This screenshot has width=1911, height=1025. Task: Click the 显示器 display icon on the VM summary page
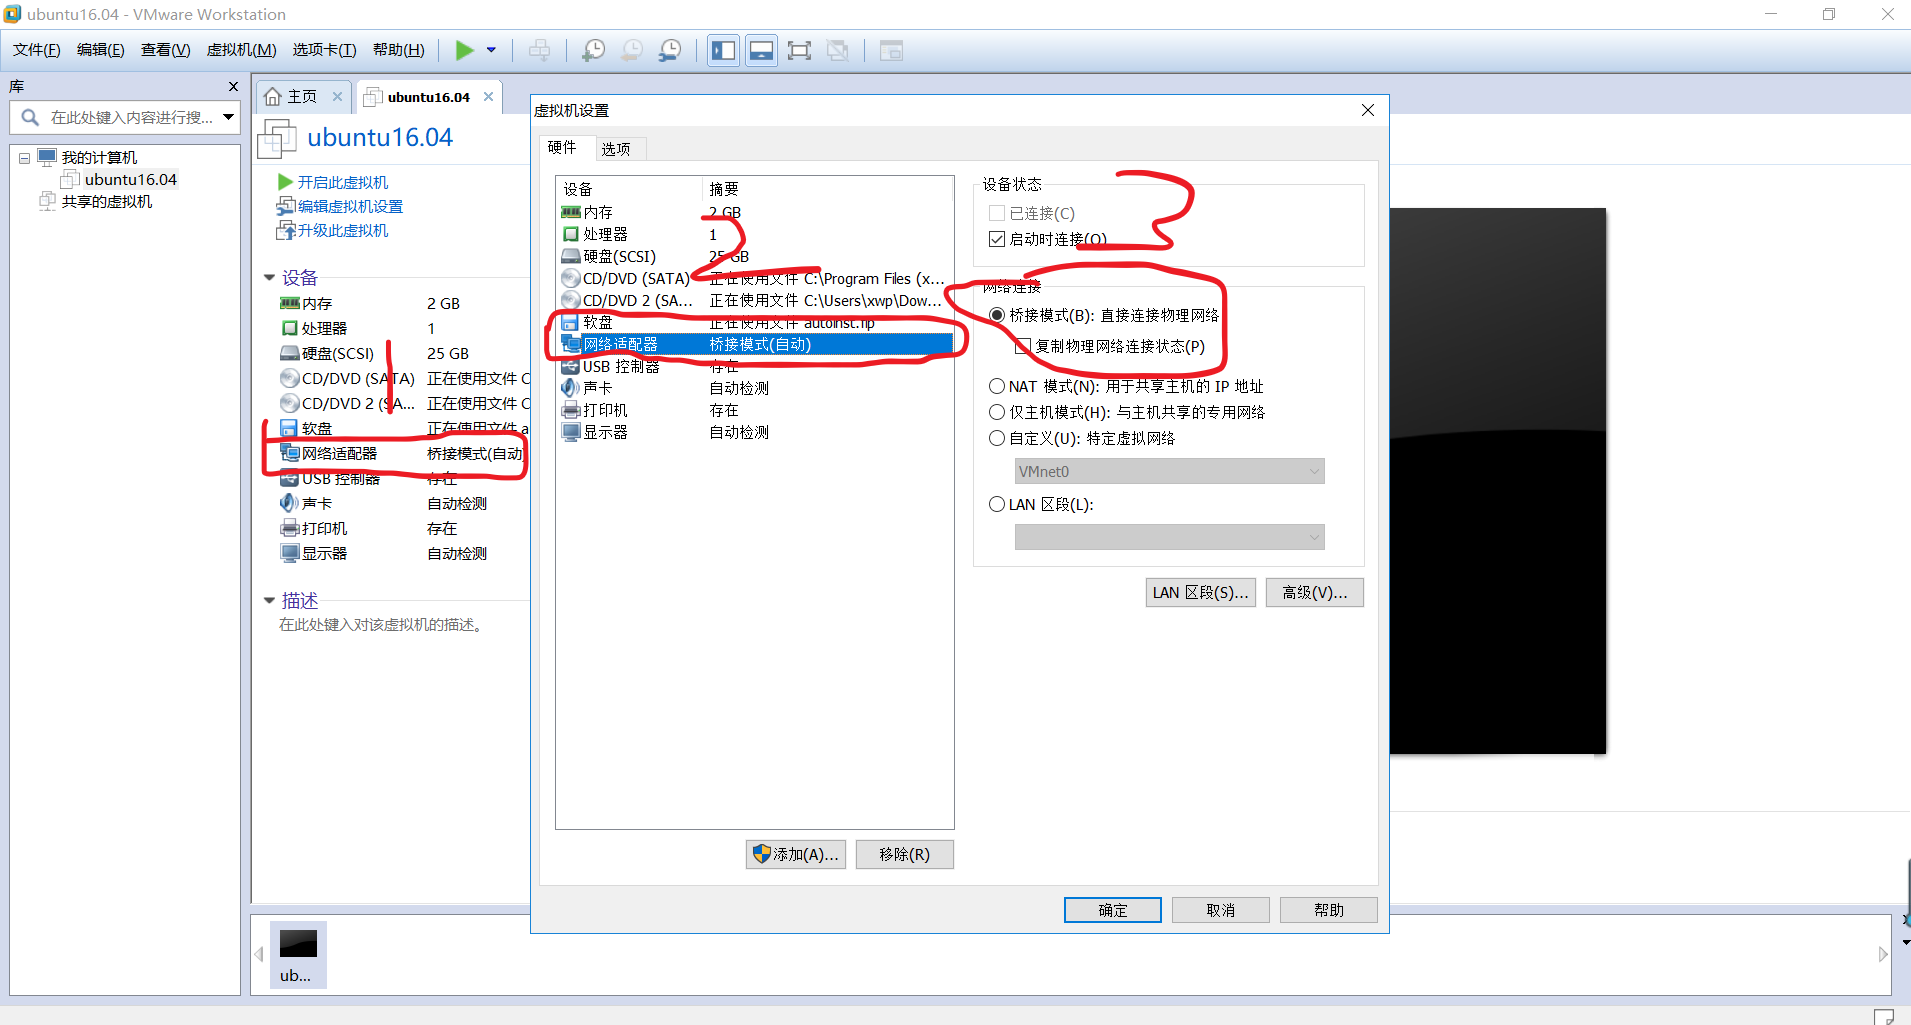click(x=290, y=553)
